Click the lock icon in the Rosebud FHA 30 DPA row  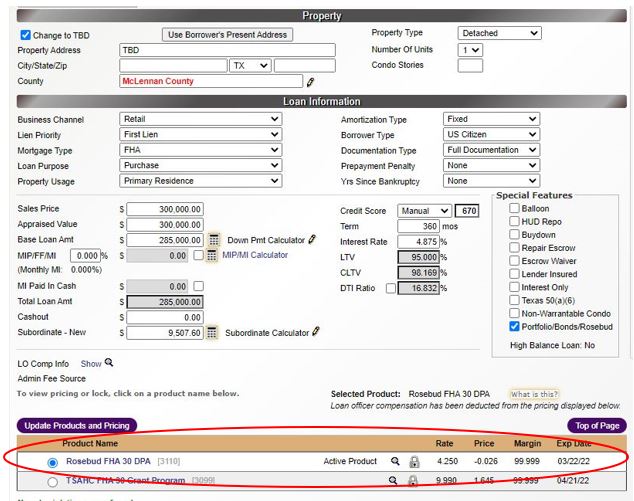[x=414, y=462]
